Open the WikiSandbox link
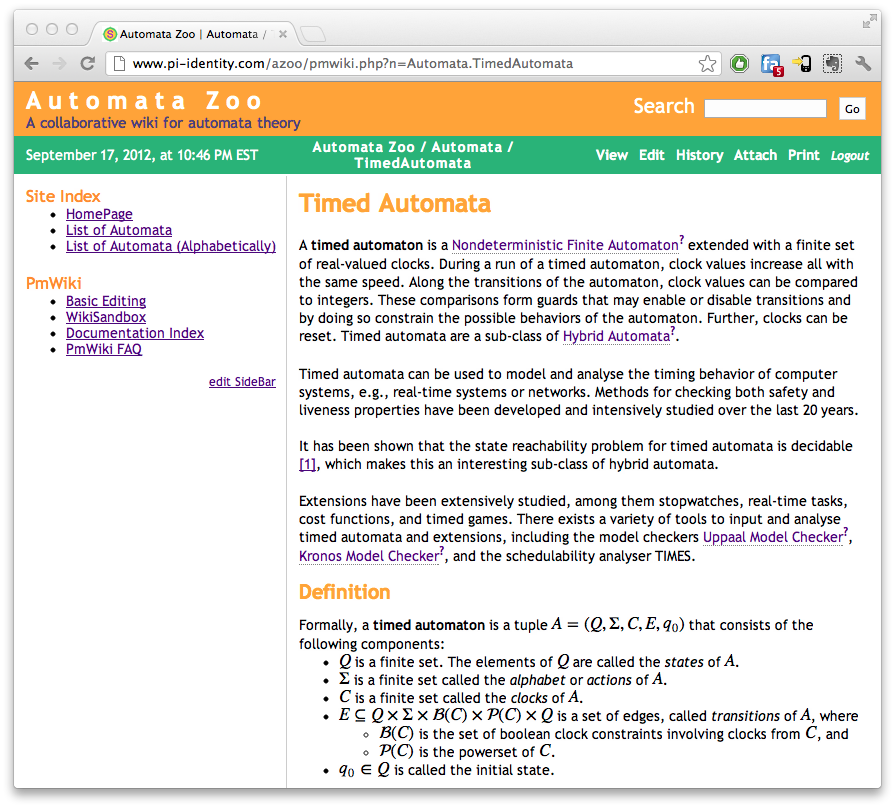Screen dimensions: 895x808 106,317
